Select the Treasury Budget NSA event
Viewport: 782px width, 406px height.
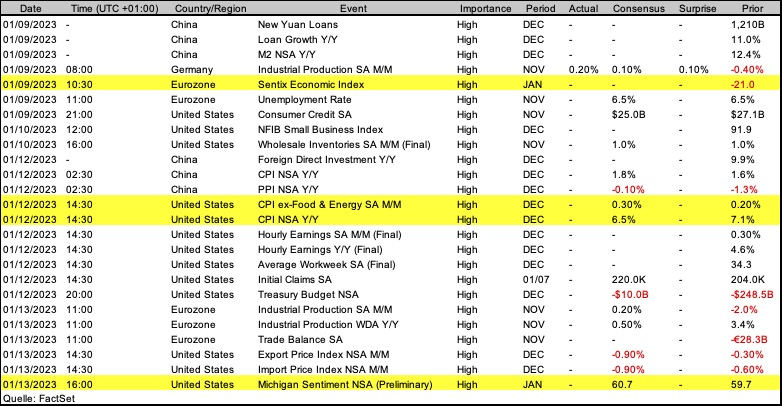coord(308,294)
